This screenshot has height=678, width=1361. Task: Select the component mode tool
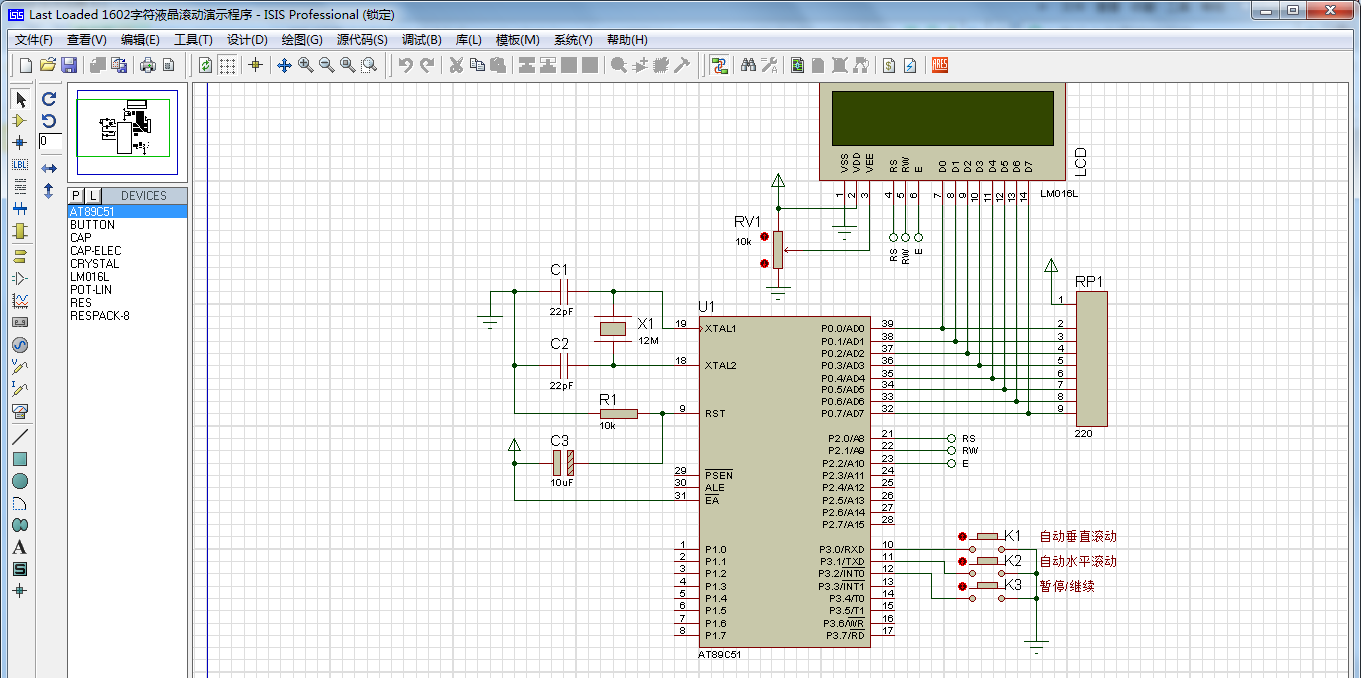pyautogui.click(x=20, y=121)
